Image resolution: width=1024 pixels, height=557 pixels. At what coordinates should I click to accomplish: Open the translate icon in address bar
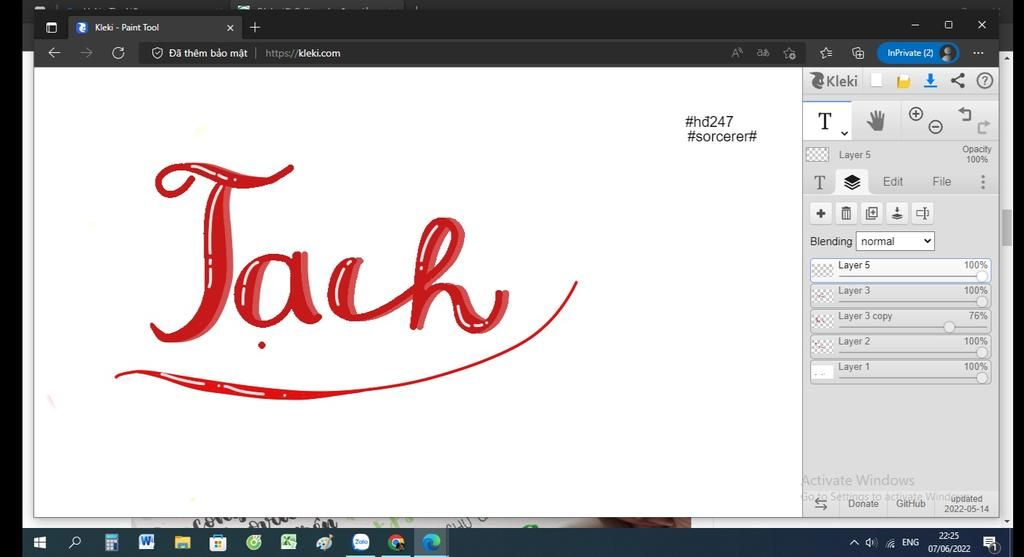coord(763,53)
